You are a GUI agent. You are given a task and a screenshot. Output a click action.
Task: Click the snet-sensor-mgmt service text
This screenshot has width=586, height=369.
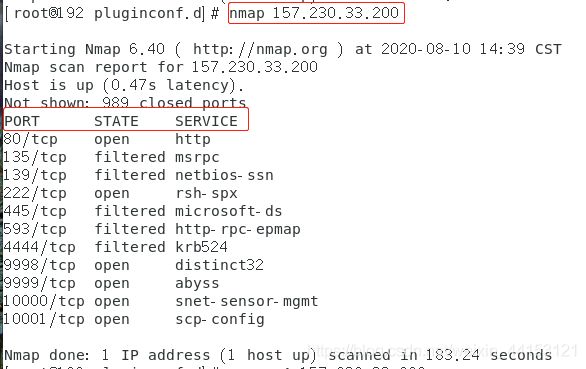click(247, 301)
